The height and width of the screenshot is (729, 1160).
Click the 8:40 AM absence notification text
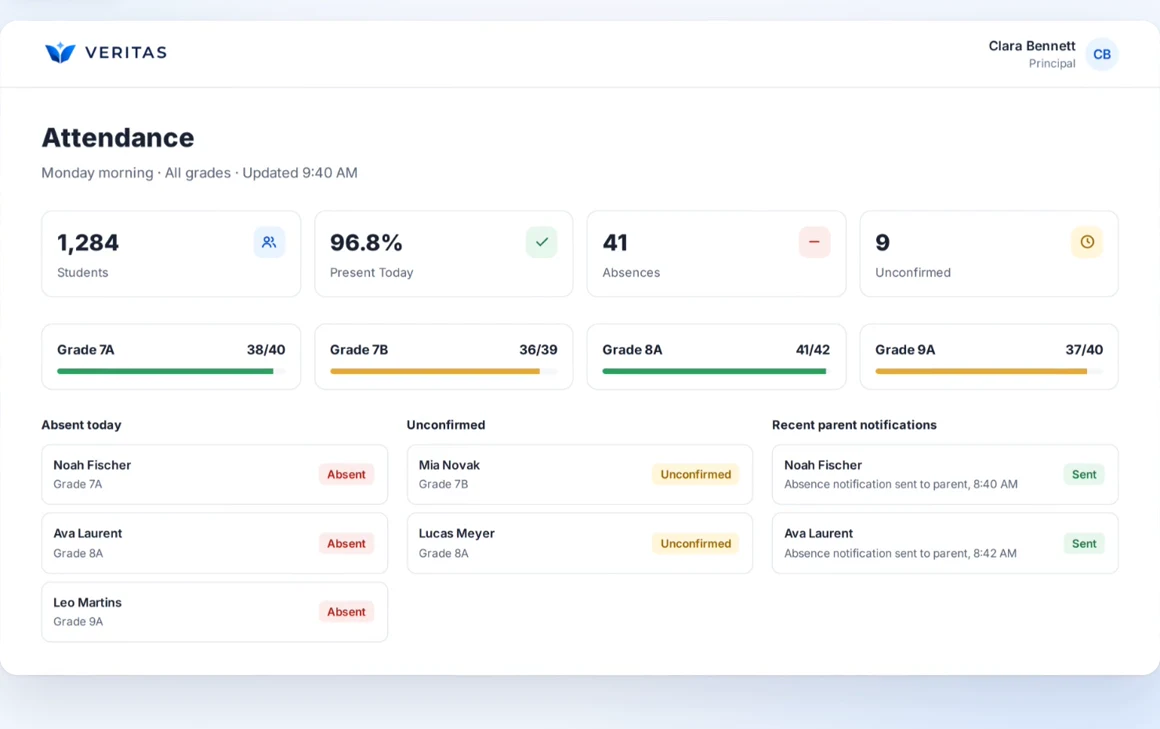(x=900, y=484)
